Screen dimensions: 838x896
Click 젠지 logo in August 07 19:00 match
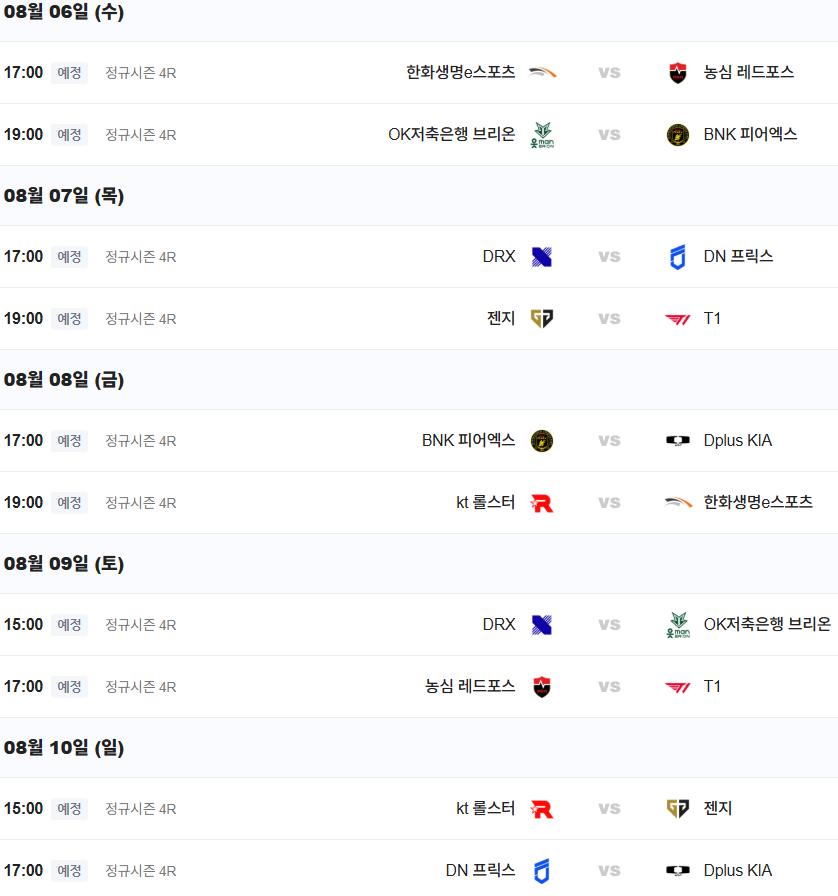542,319
